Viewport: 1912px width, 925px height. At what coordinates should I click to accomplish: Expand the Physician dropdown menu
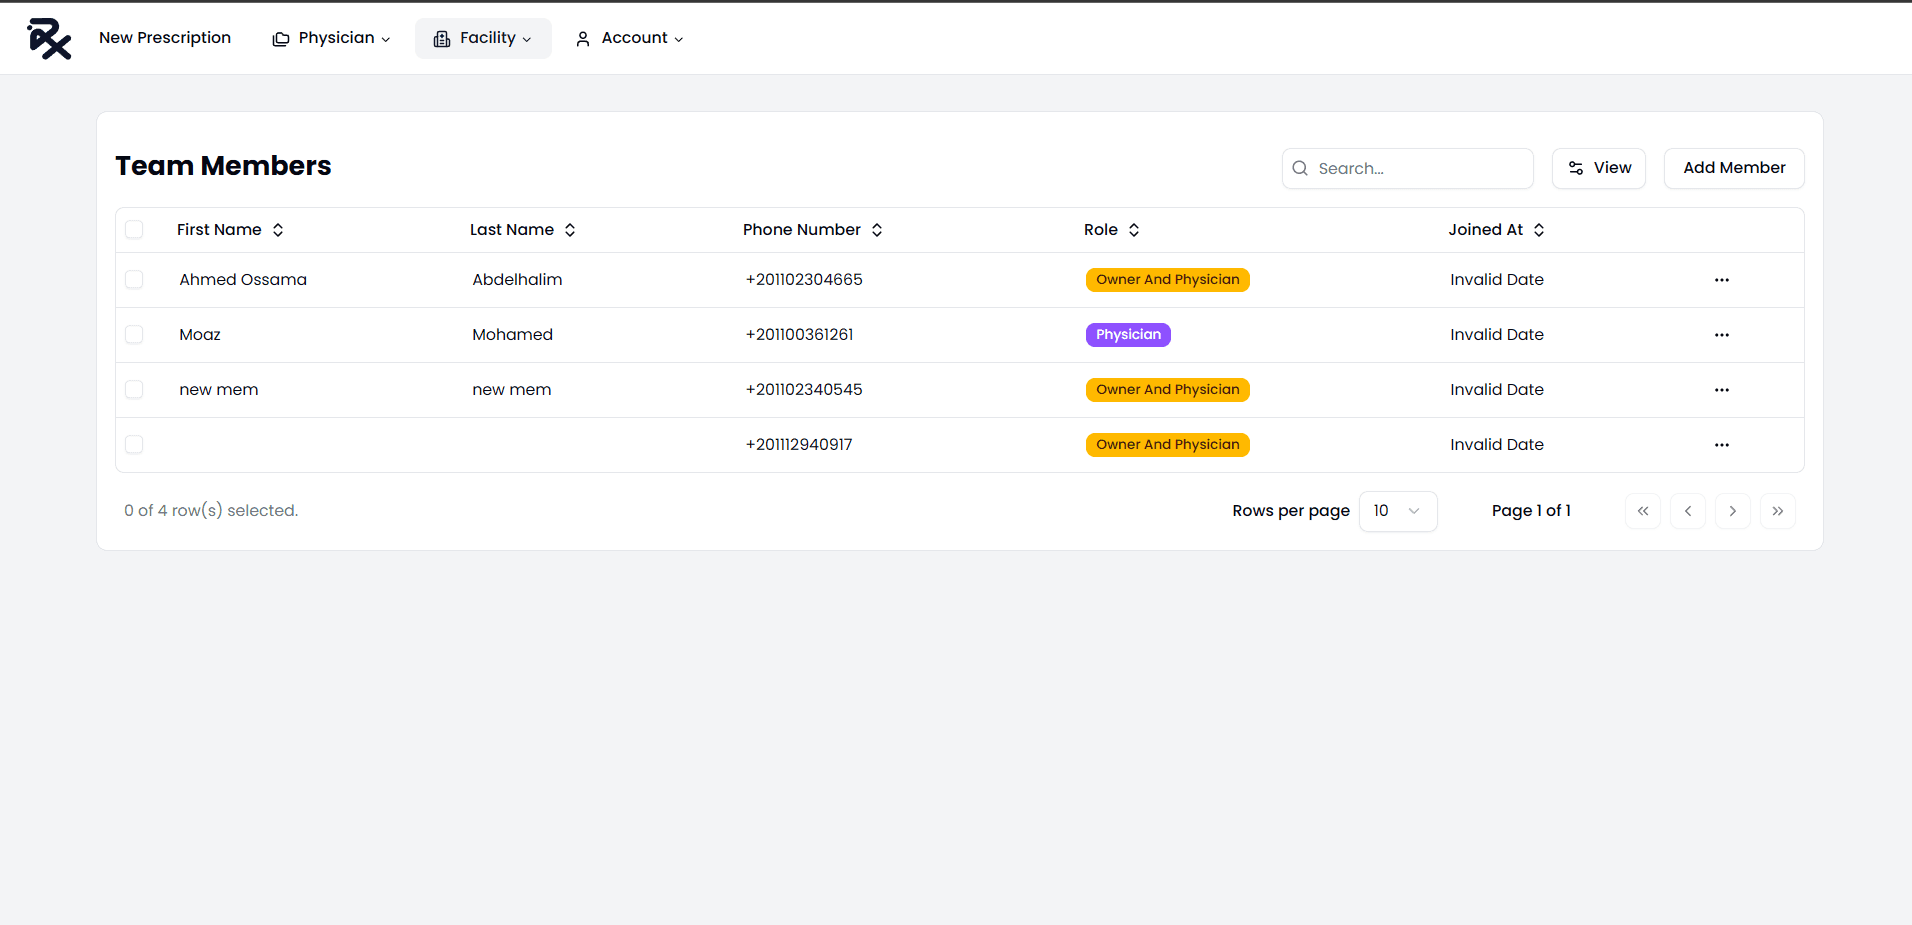point(331,38)
